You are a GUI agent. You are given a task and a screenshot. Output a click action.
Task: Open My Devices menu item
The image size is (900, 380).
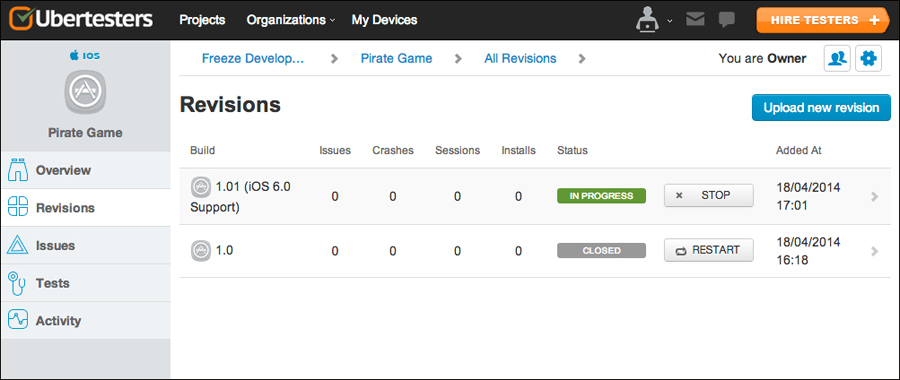click(x=384, y=20)
